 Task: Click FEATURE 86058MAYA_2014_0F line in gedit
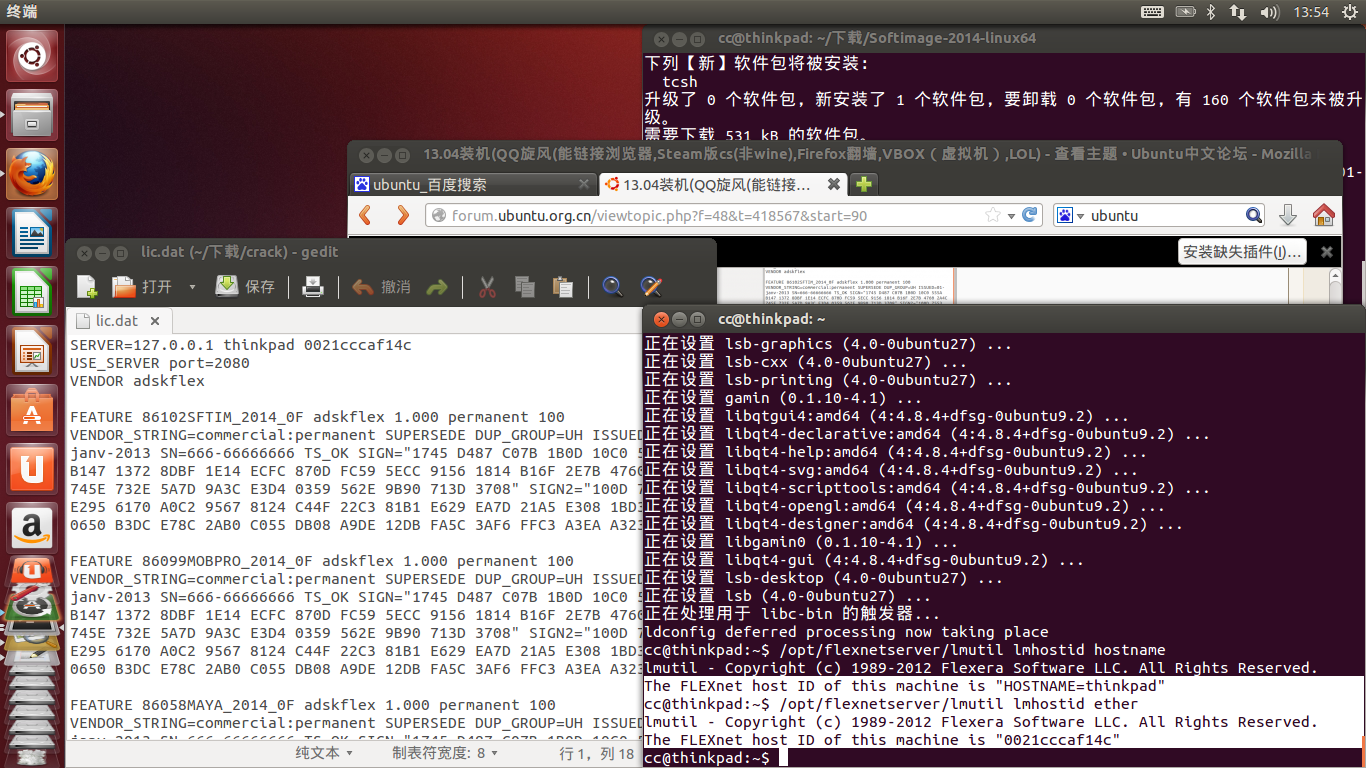click(x=312, y=705)
